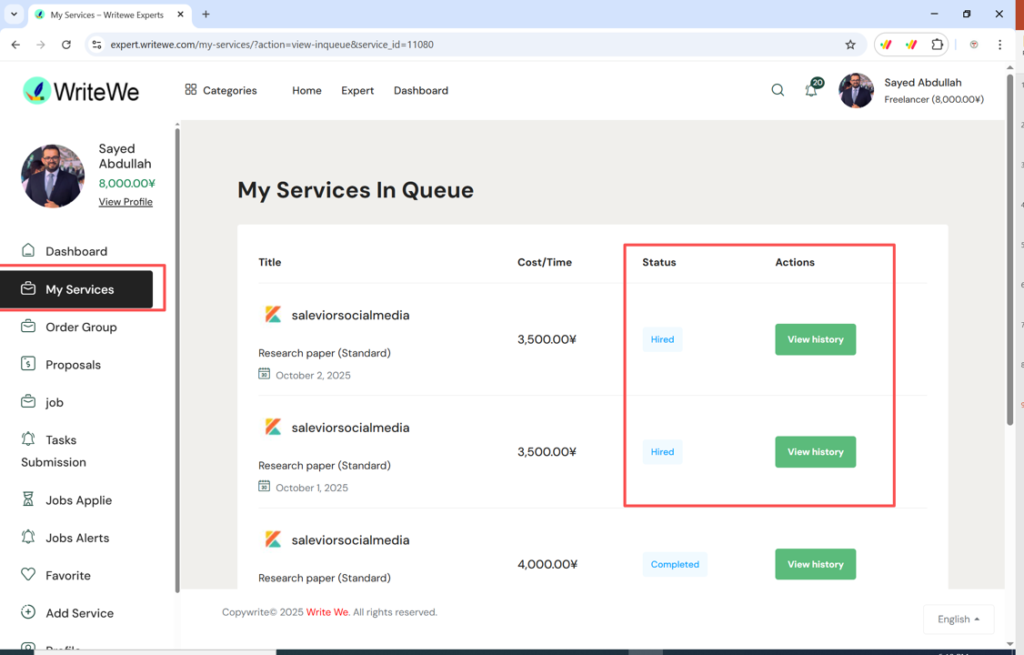Click the search magnifier icon in header

[x=778, y=90]
